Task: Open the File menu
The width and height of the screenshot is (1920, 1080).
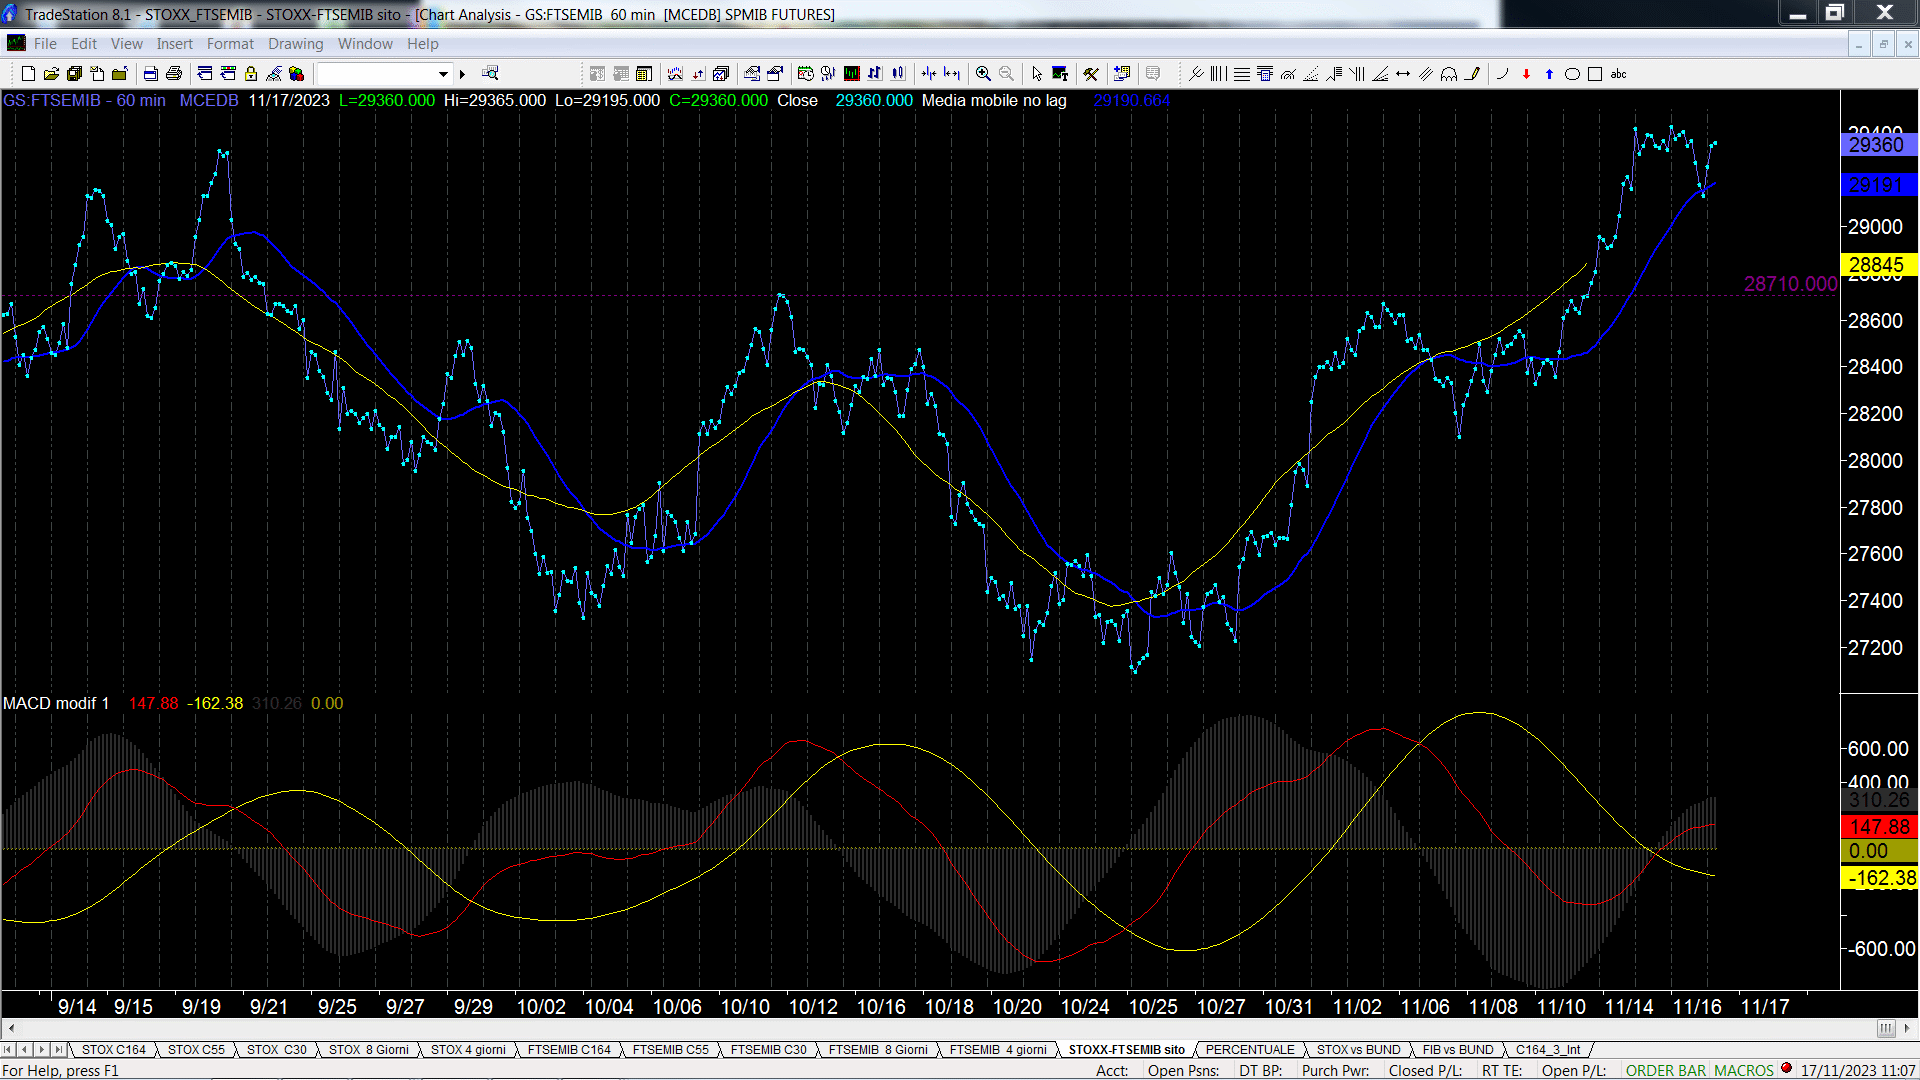Action: tap(45, 44)
